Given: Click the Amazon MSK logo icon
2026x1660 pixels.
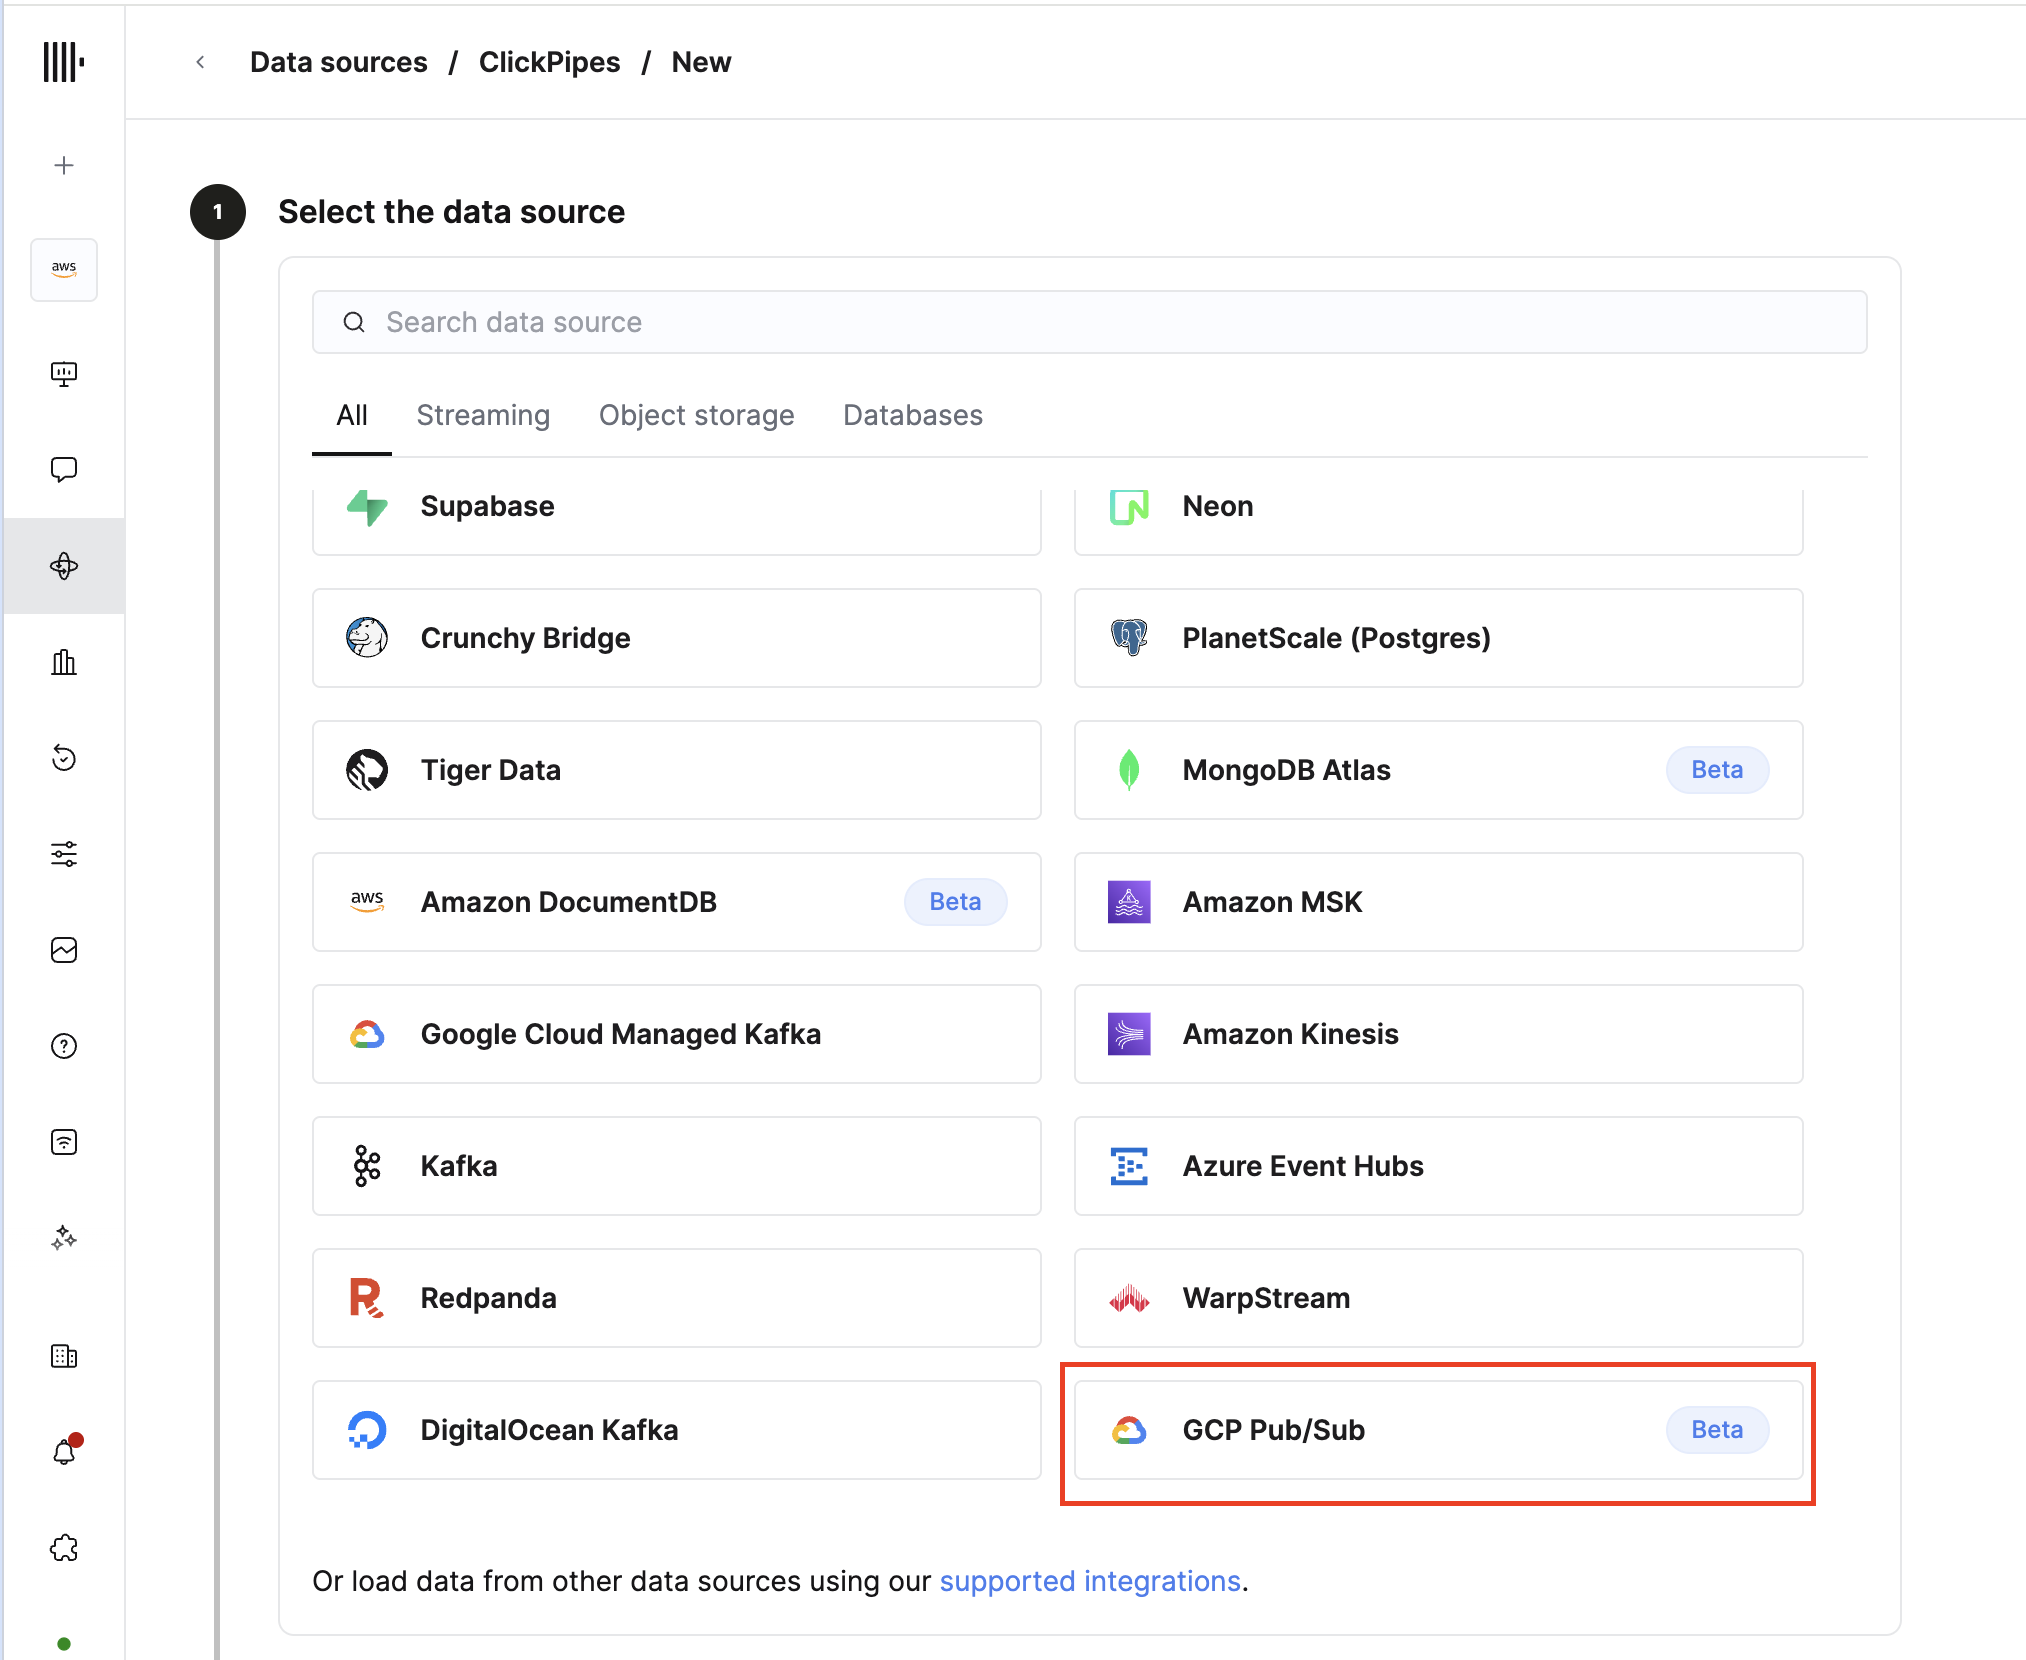Looking at the screenshot, I should 1129,902.
